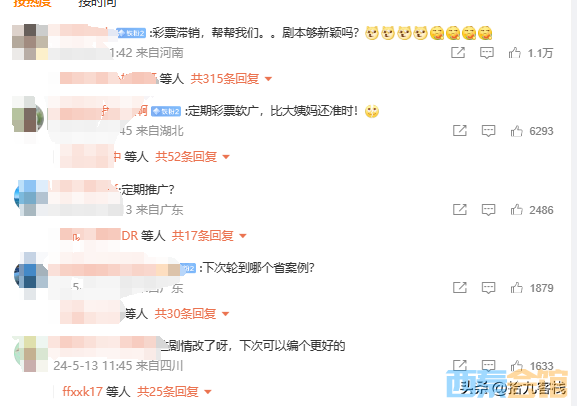577x406 pixels.
Task: Switch to the 按时间 sort tab
Action: [x=97, y=3]
